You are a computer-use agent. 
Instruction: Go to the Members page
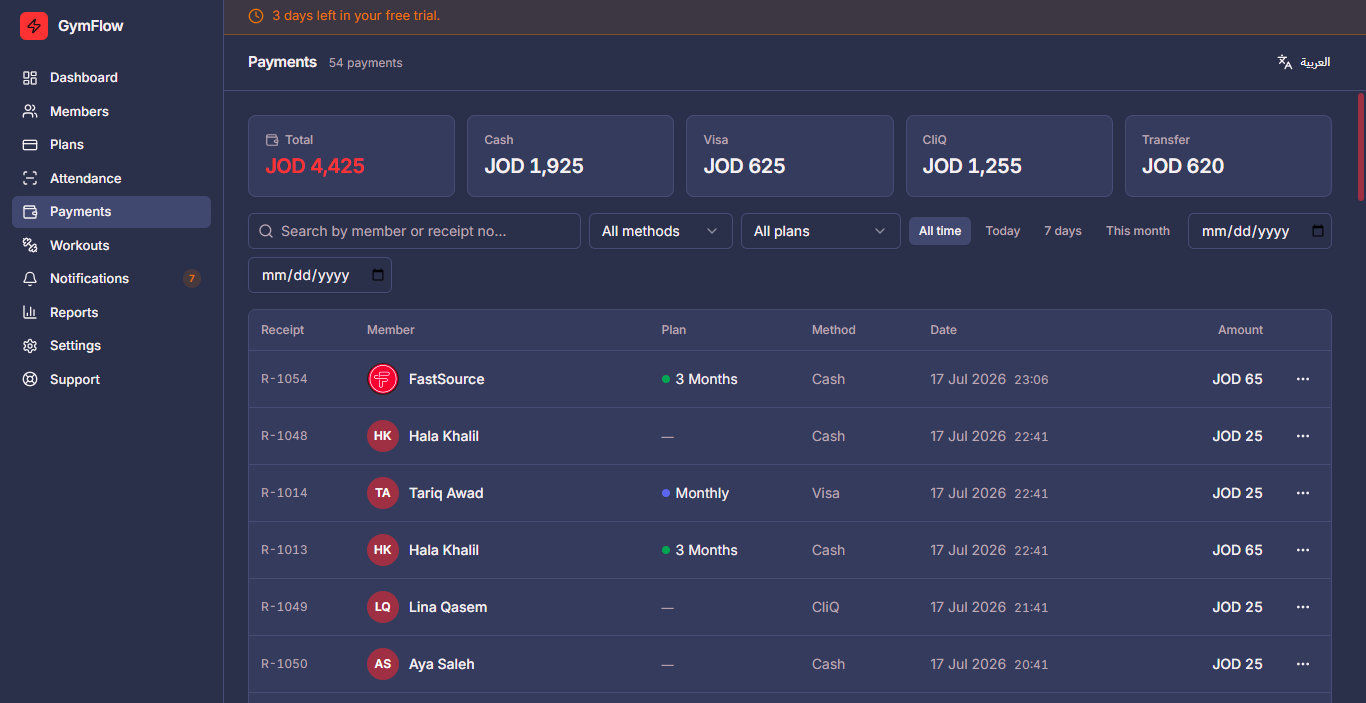[111, 111]
